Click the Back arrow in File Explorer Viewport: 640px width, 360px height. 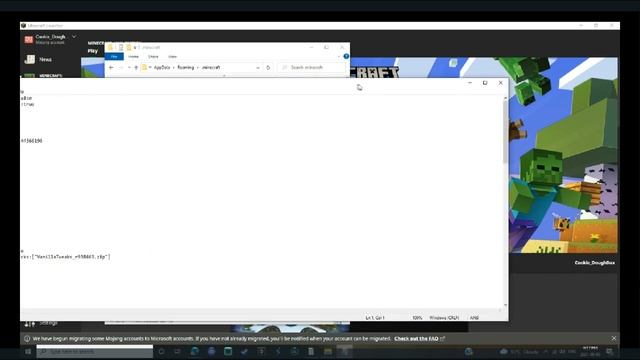tap(111, 67)
